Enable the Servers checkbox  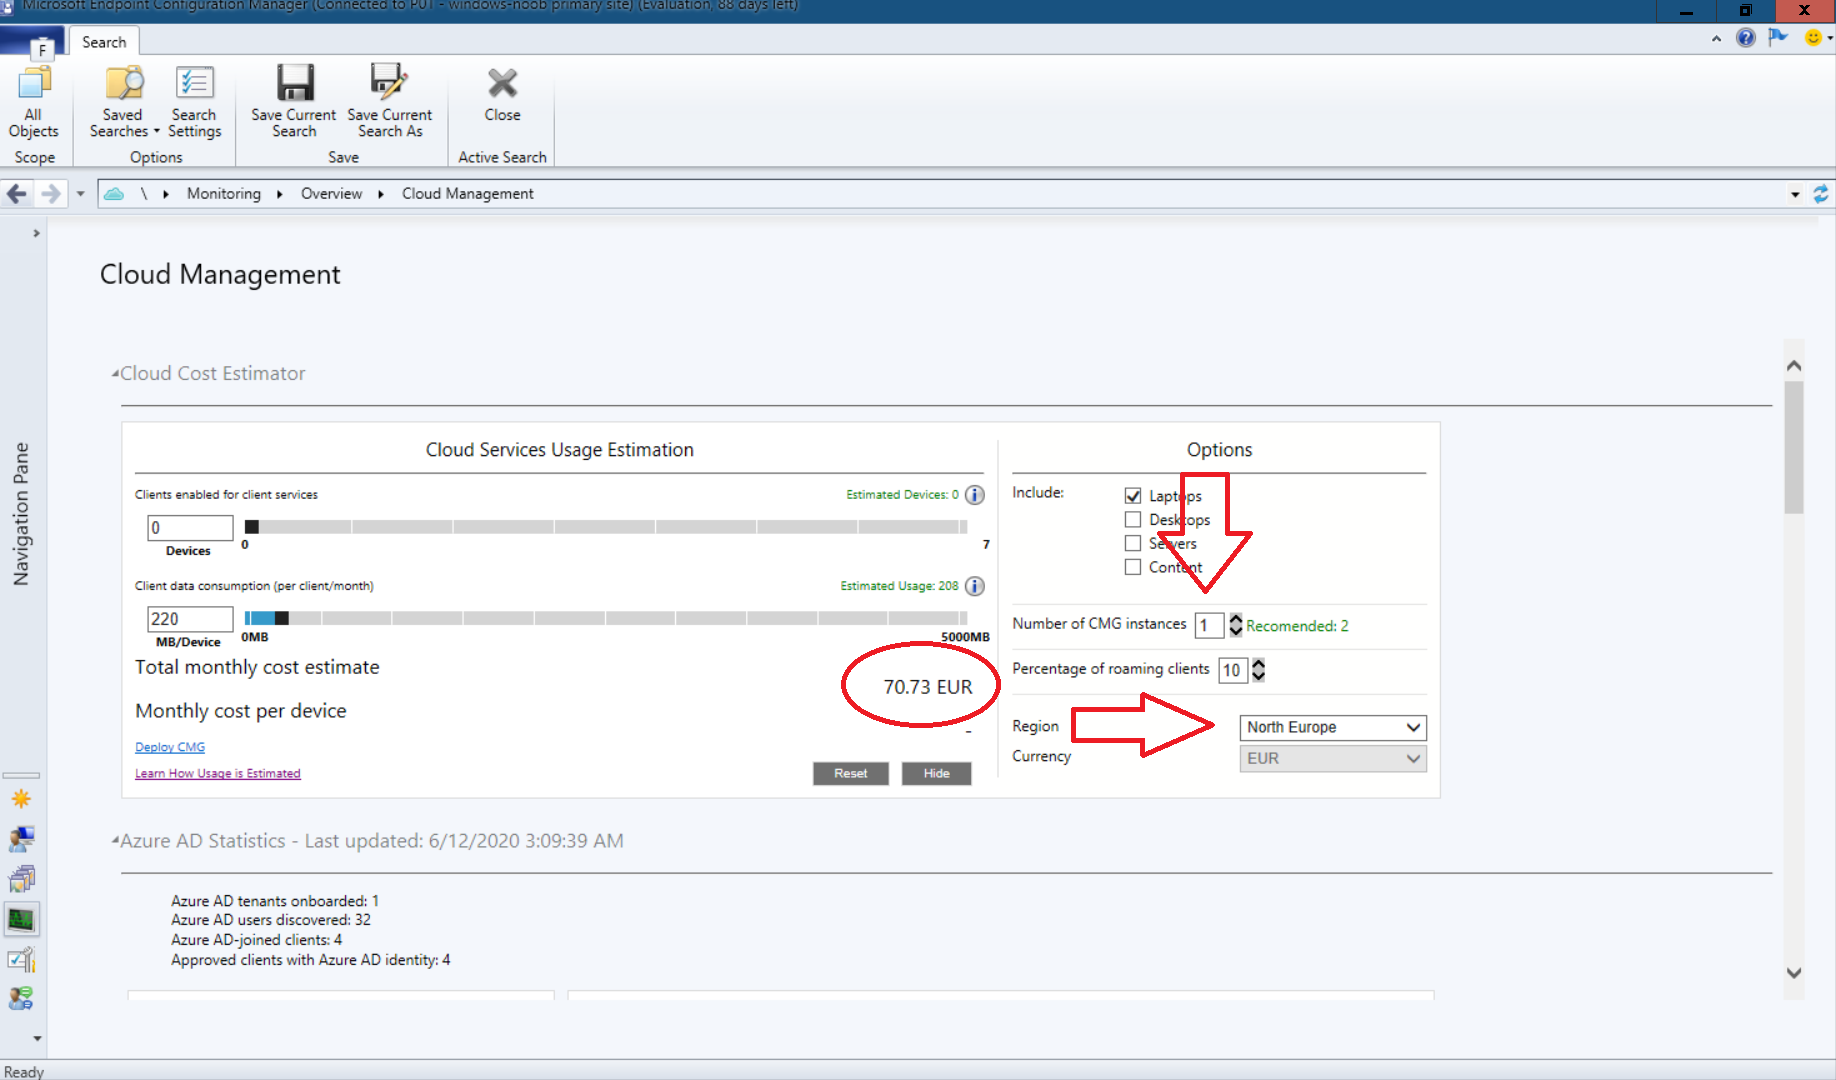1133,543
